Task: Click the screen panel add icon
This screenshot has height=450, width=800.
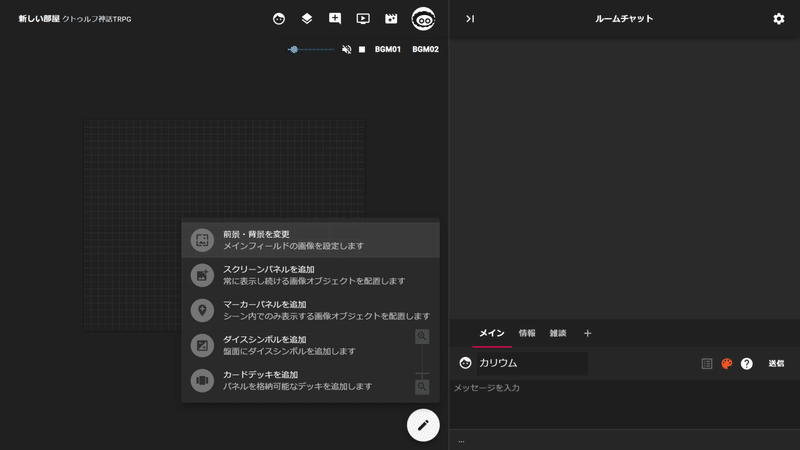Action: point(202,275)
